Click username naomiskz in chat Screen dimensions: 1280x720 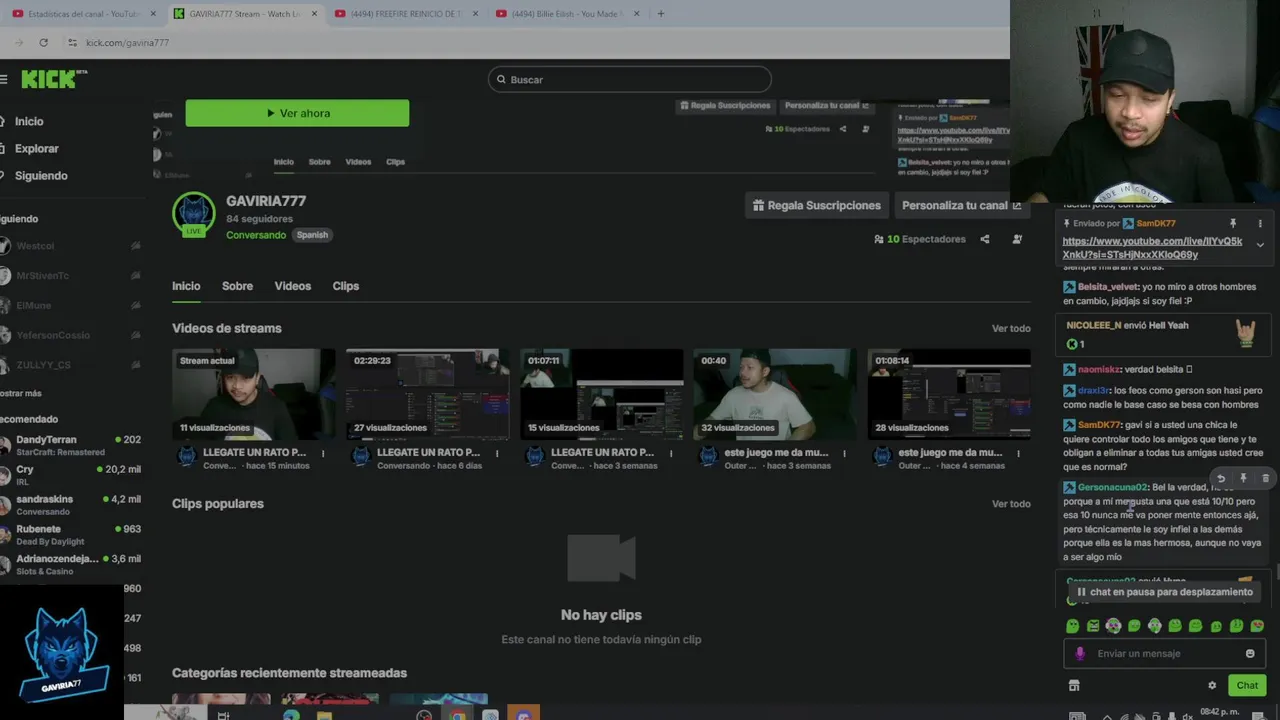[x=1099, y=369]
